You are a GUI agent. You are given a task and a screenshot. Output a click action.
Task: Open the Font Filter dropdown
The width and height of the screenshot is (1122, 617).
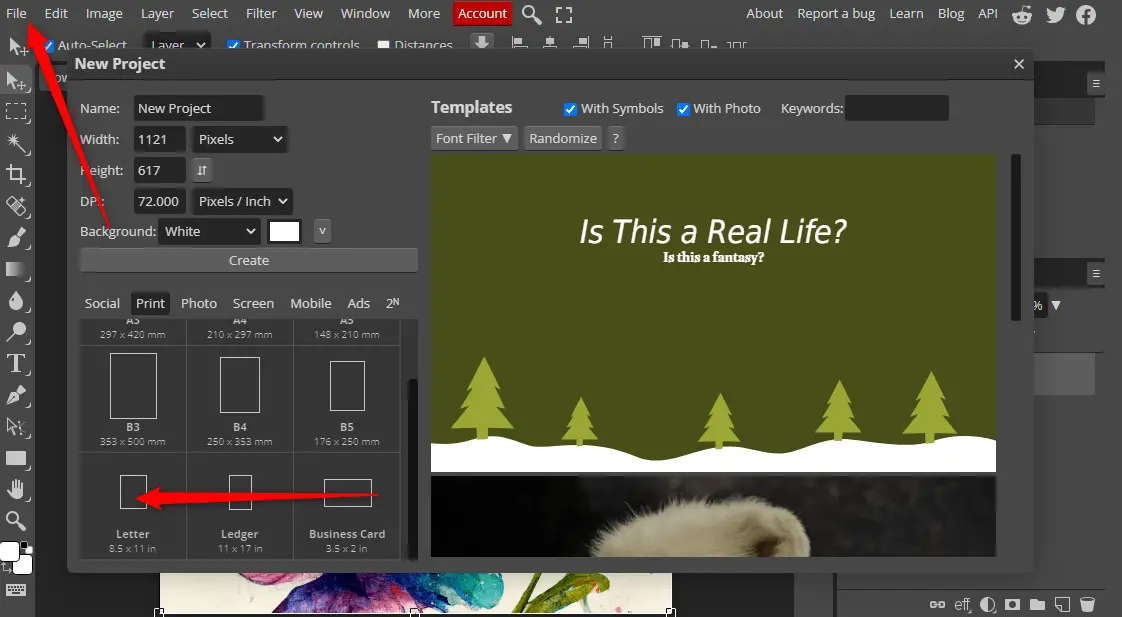click(x=473, y=137)
